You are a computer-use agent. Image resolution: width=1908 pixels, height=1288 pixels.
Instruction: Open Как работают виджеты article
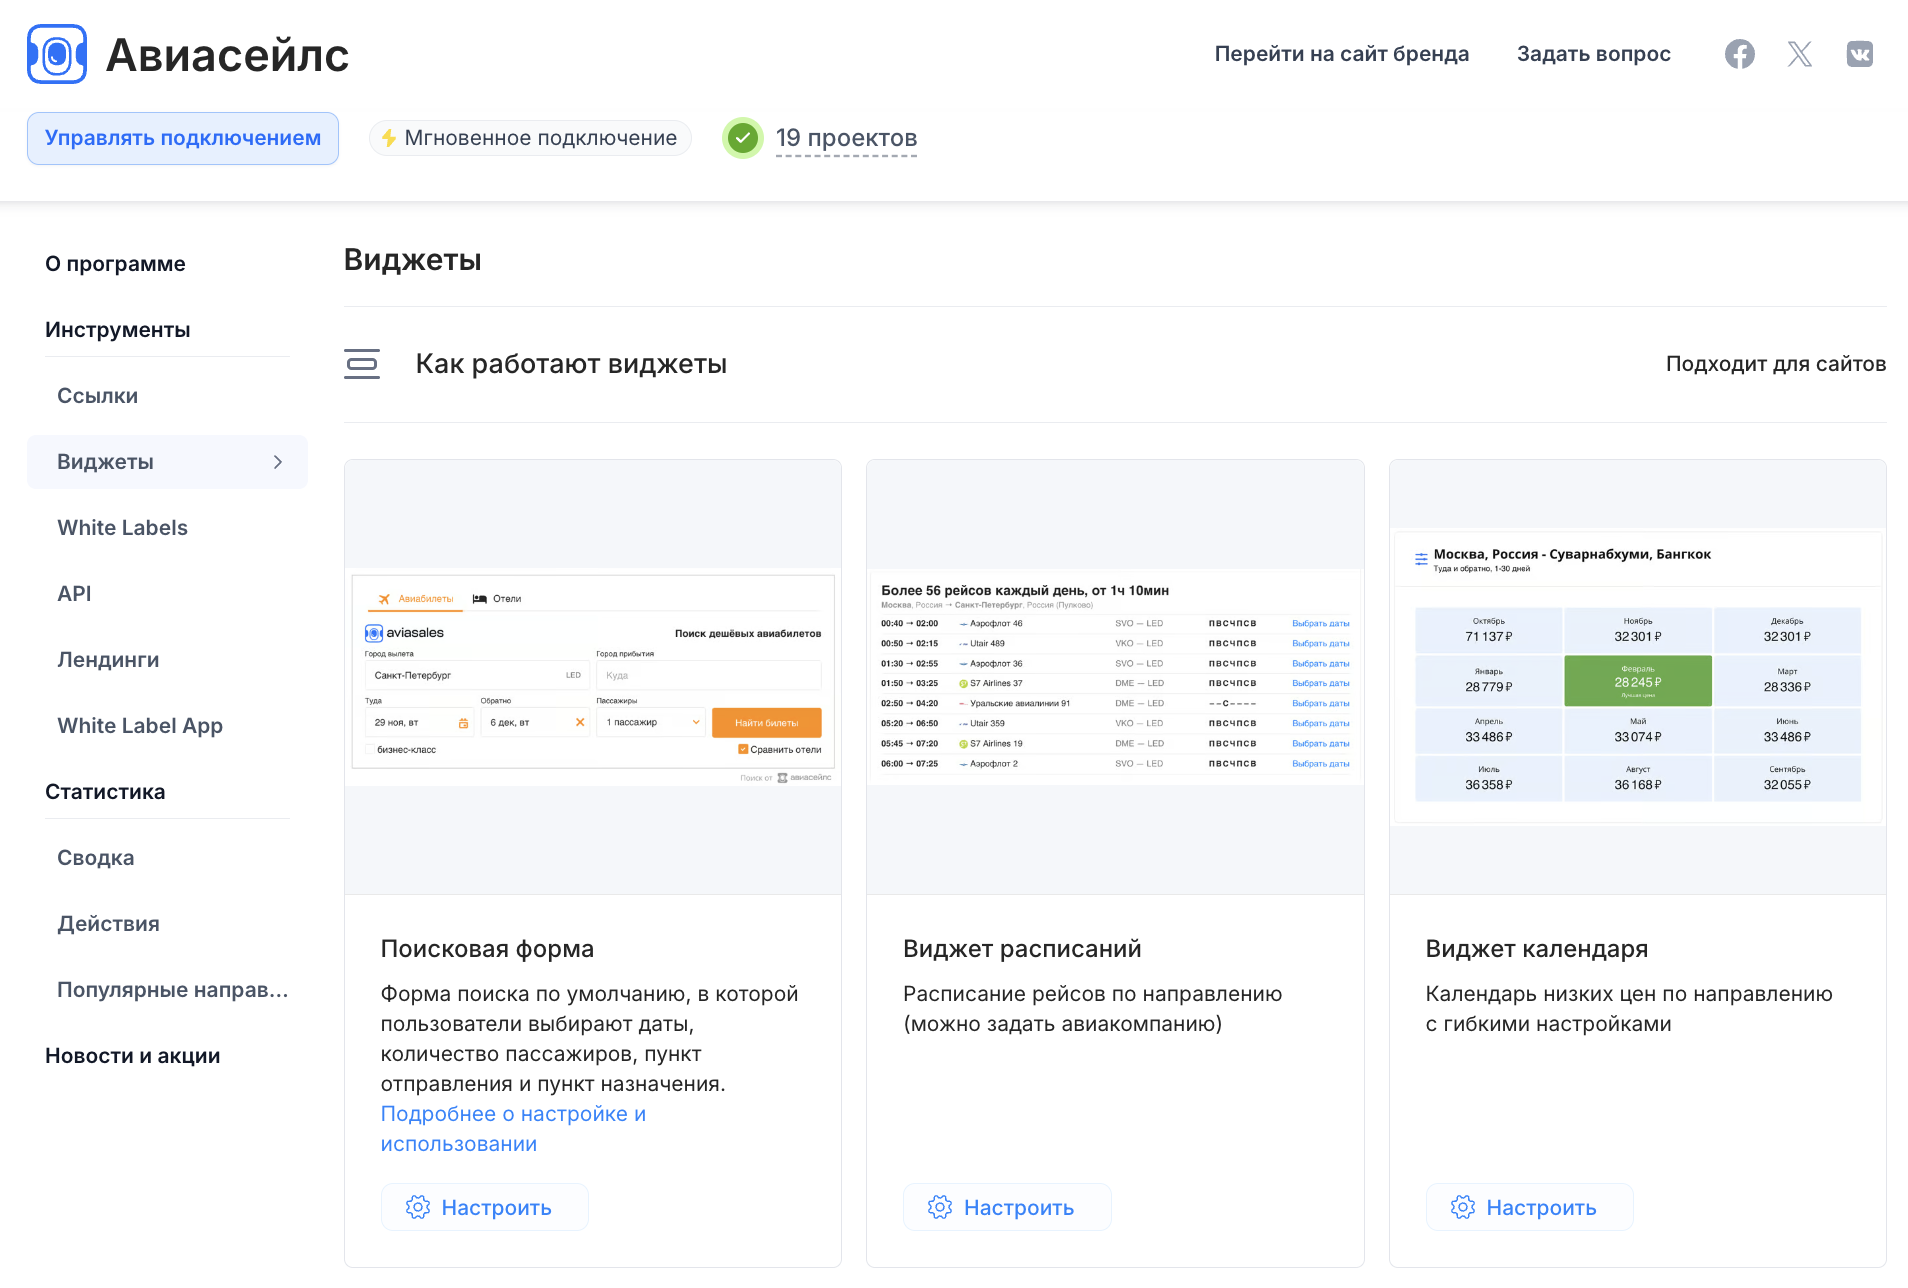point(571,364)
